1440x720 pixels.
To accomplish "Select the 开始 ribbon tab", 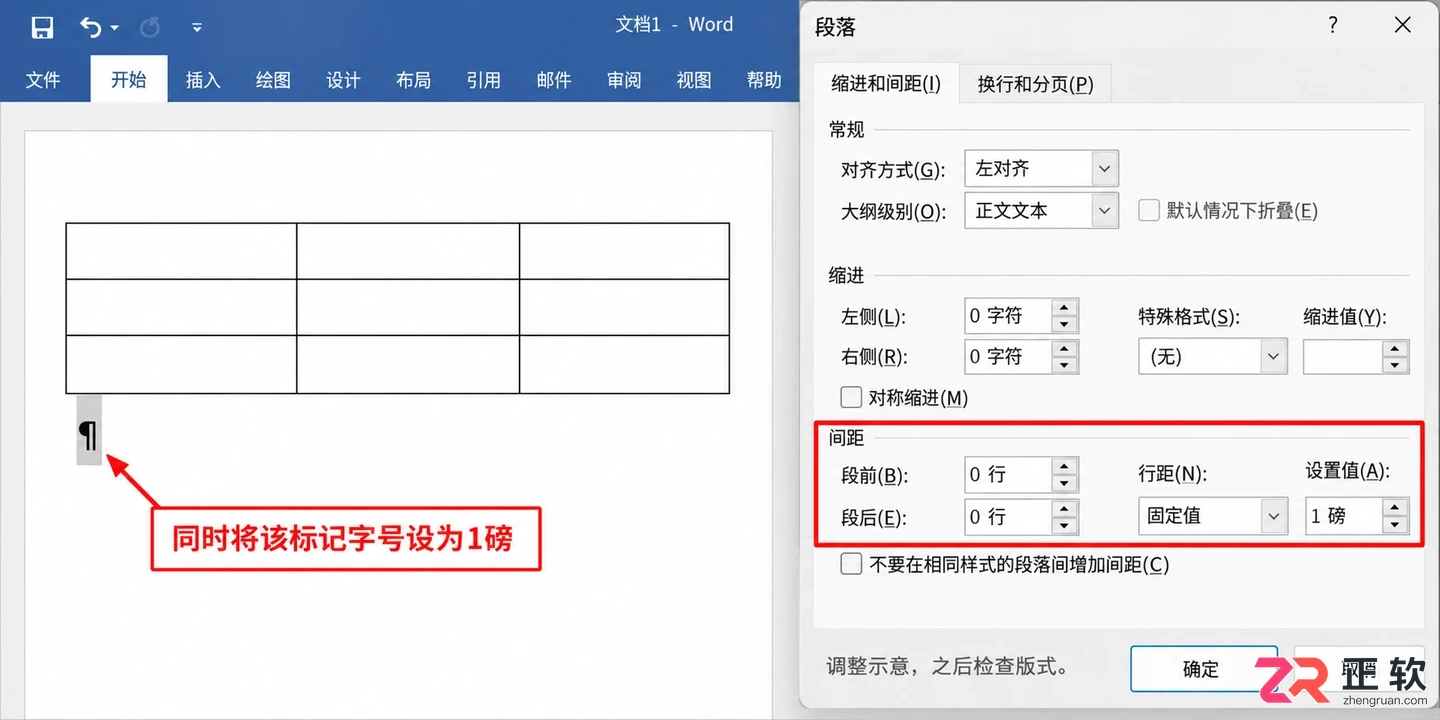I will coord(129,79).
